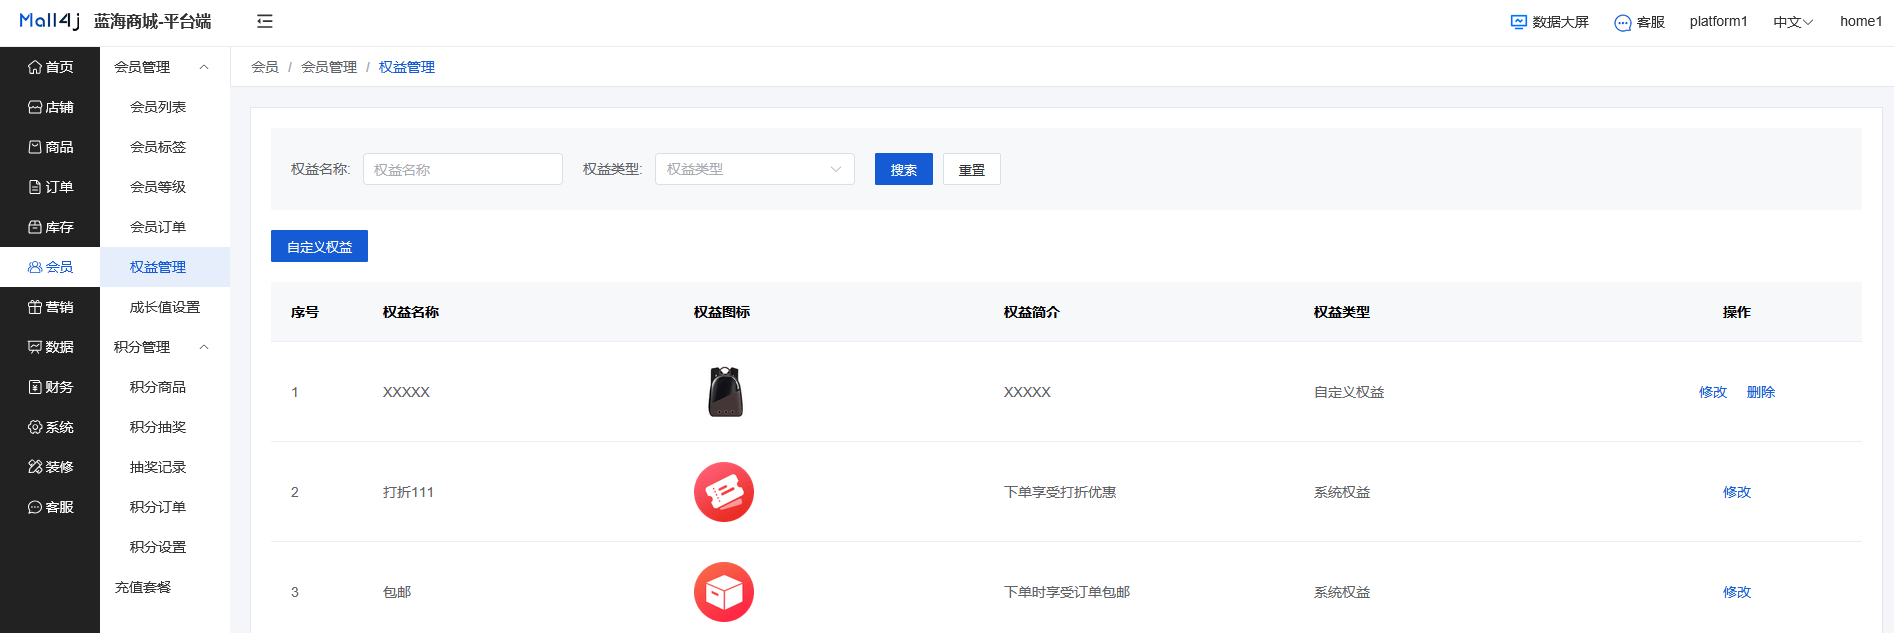Click the 重置 reset button
The height and width of the screenshot is (633, 1894).
point(972,169)
